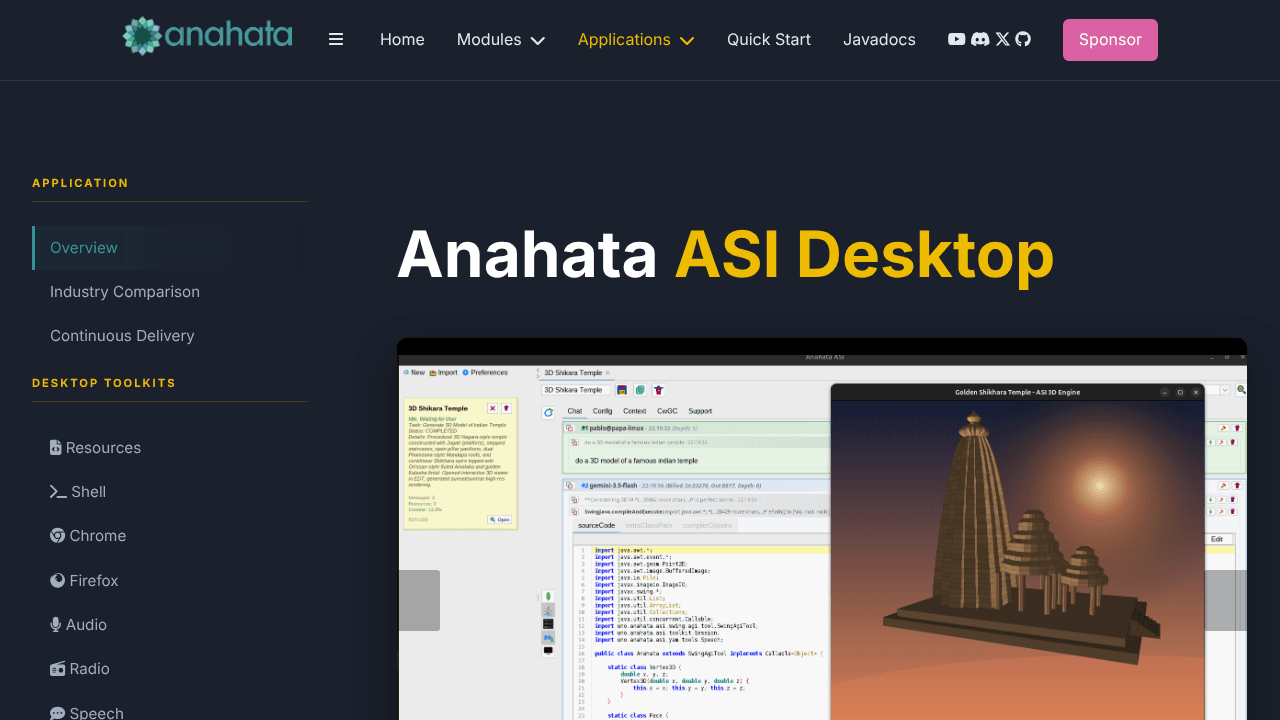The image size is (1280, 720).
Task: Click the 'APPLICATION' sidebar heading
Action: [x=80, y=183]
